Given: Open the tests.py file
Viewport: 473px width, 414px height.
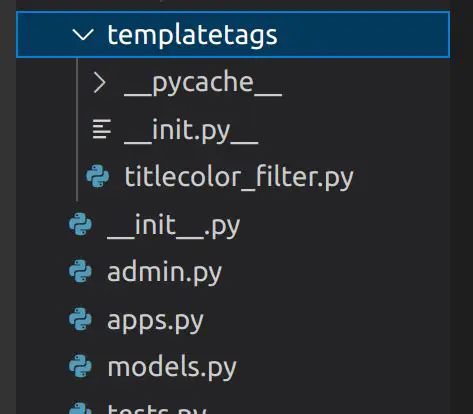Looking at the screenshot, I should [157, 409].
